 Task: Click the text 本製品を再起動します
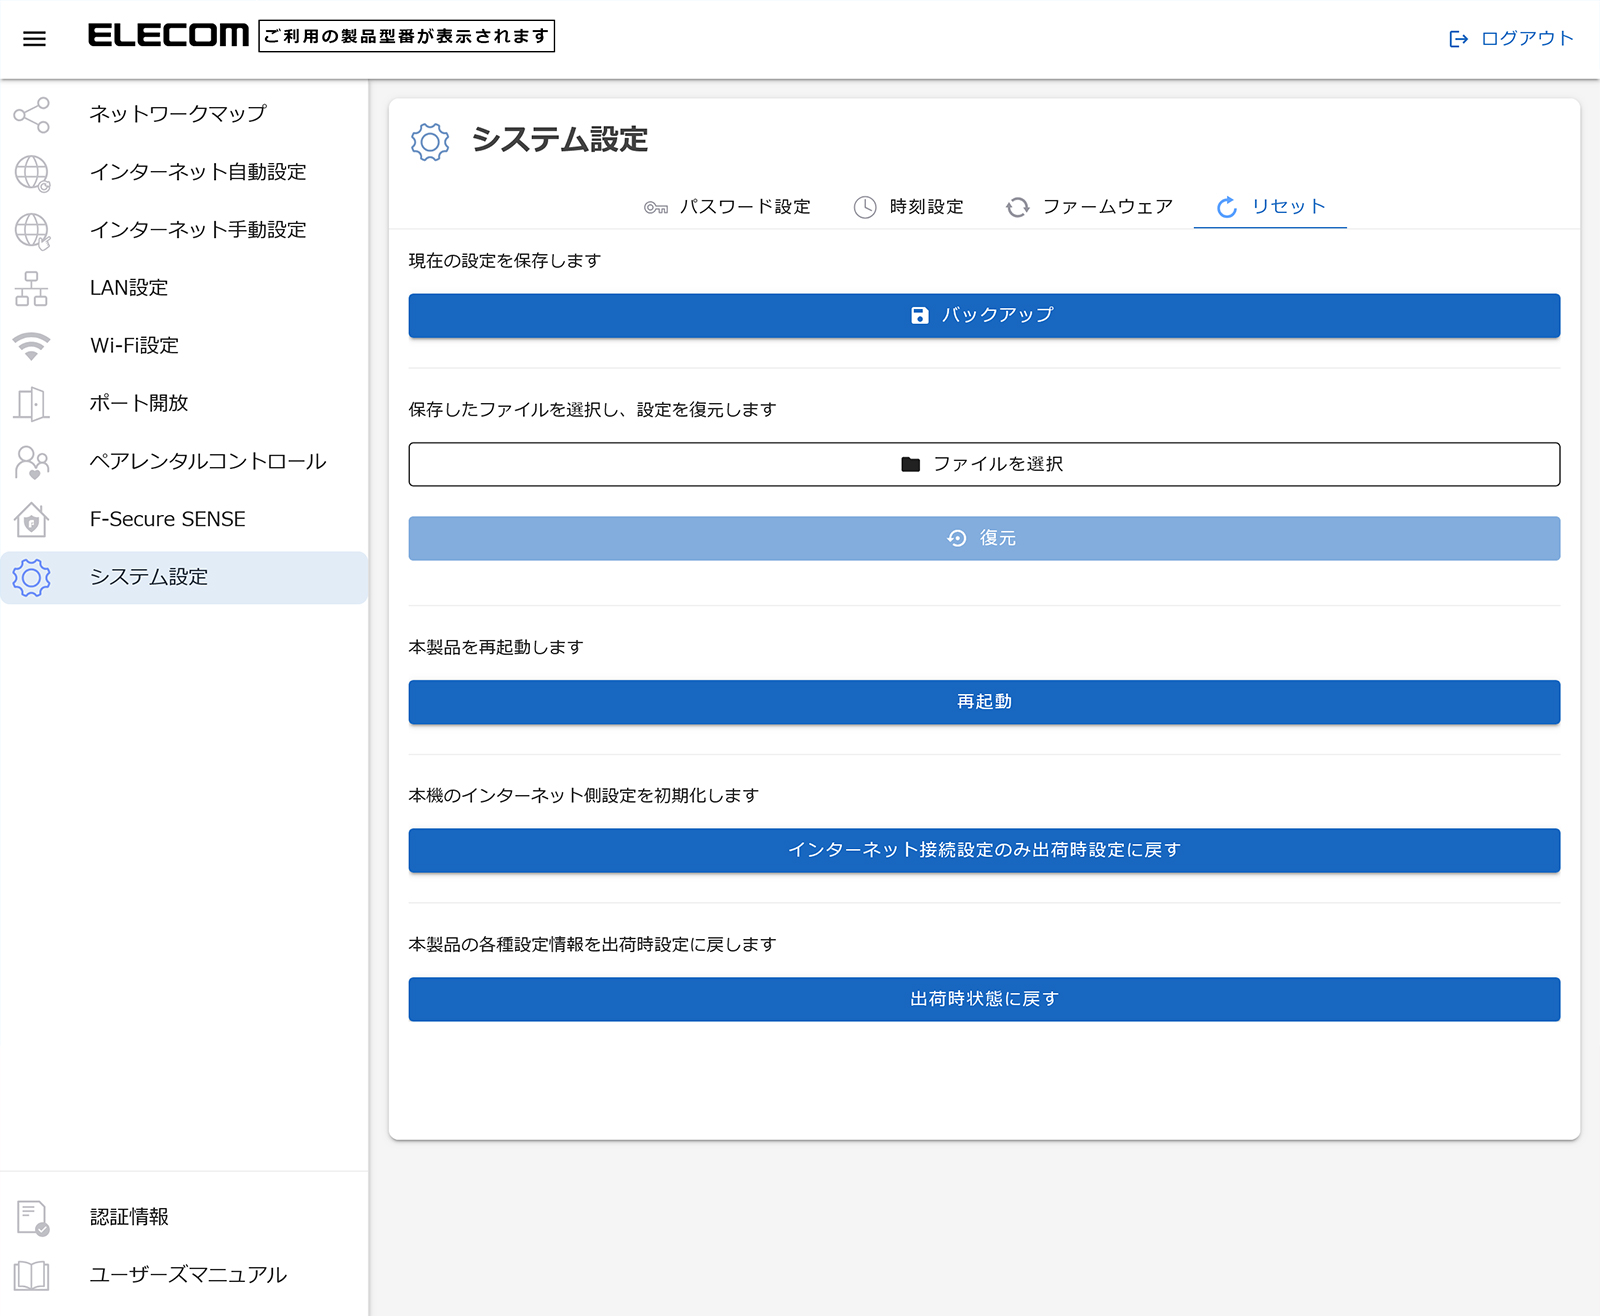(x=496, y=647)
